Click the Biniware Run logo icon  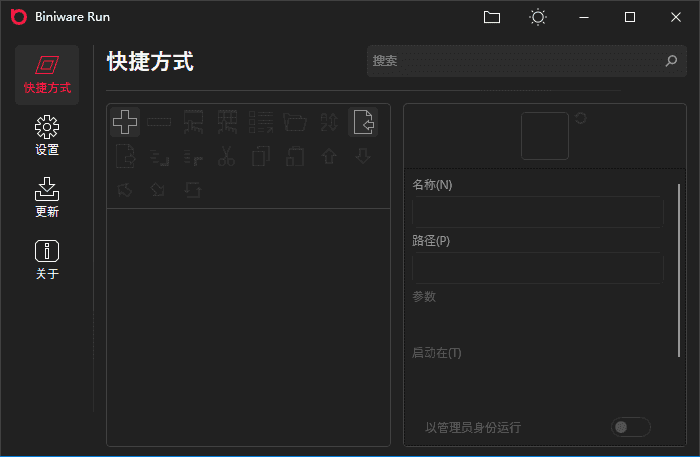[19, 17]
